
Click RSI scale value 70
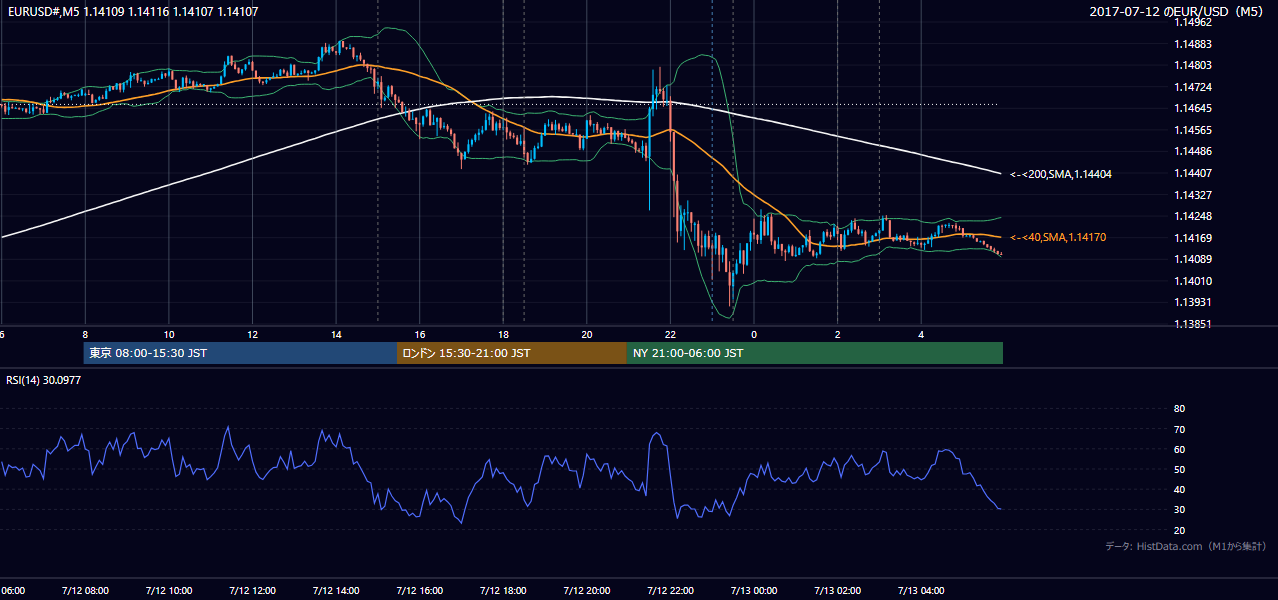tap(1179, 429)
